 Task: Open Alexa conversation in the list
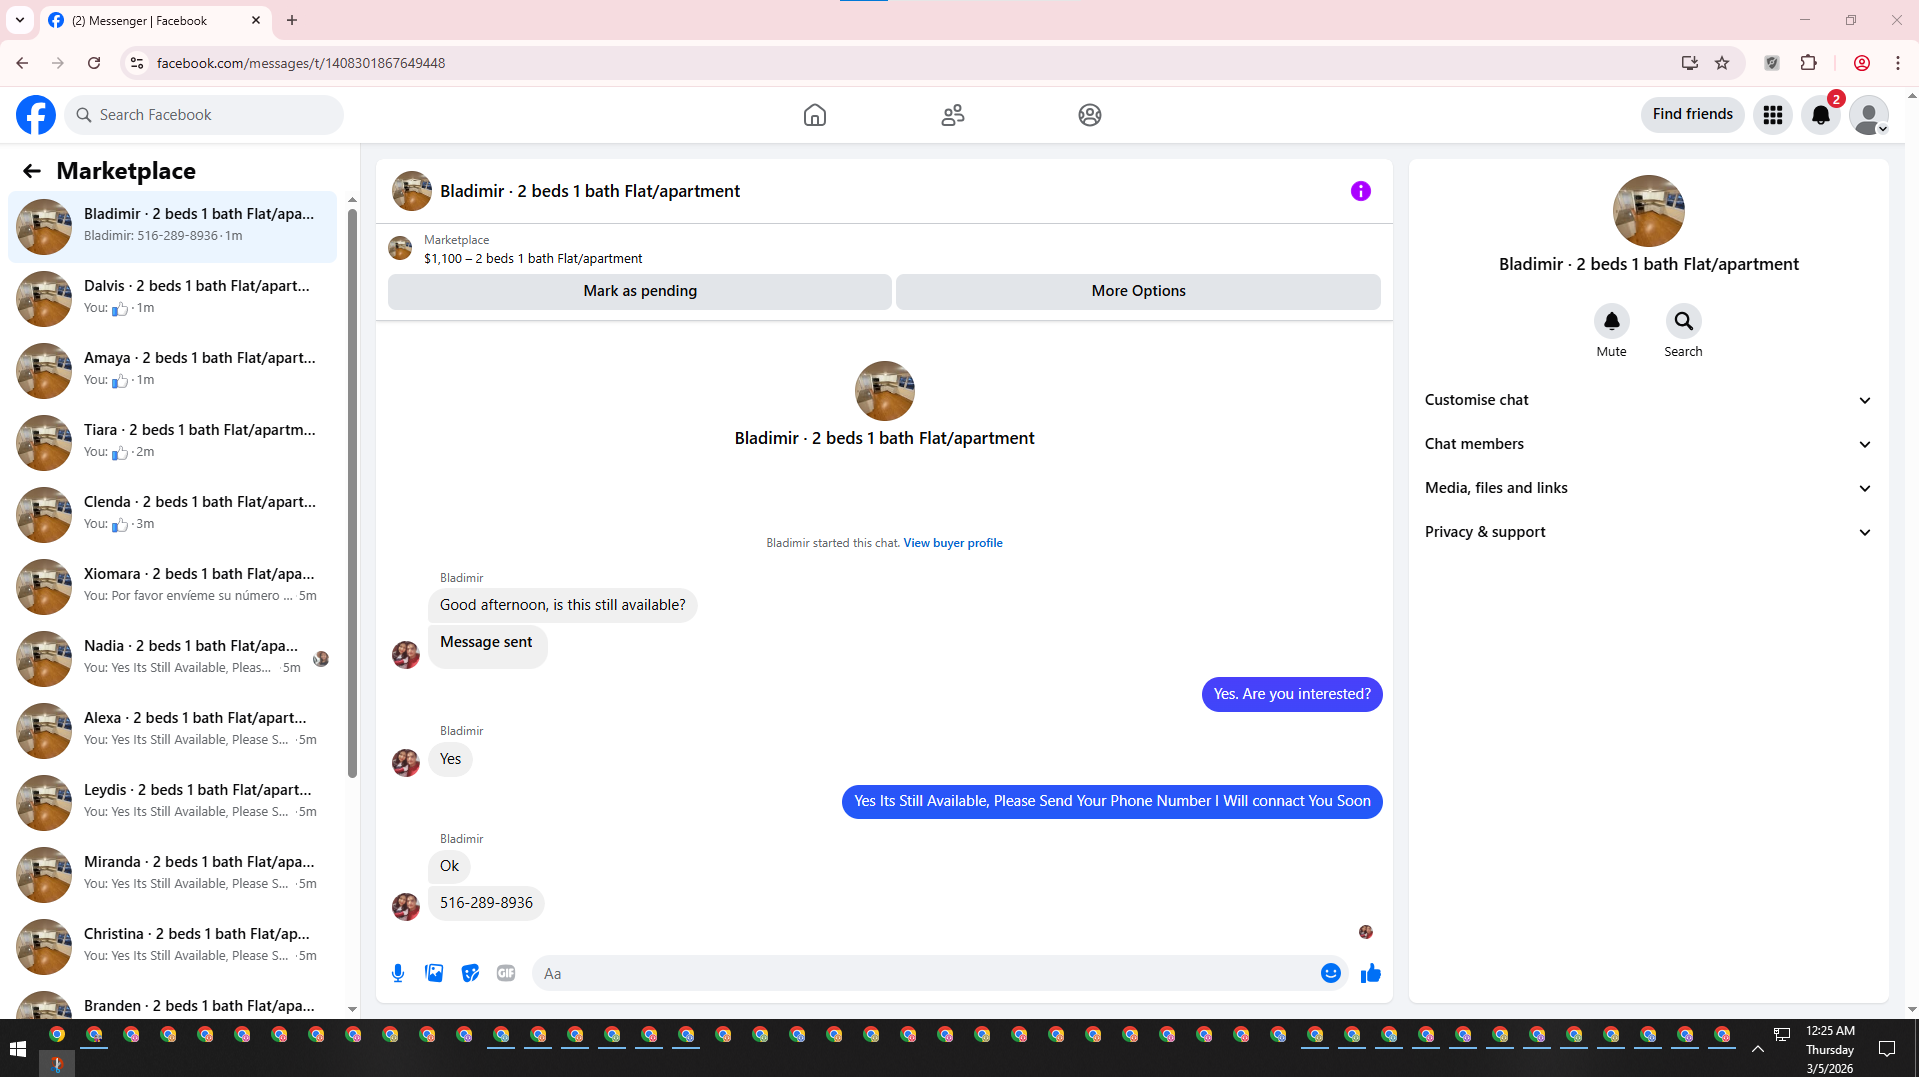[172, 730]
